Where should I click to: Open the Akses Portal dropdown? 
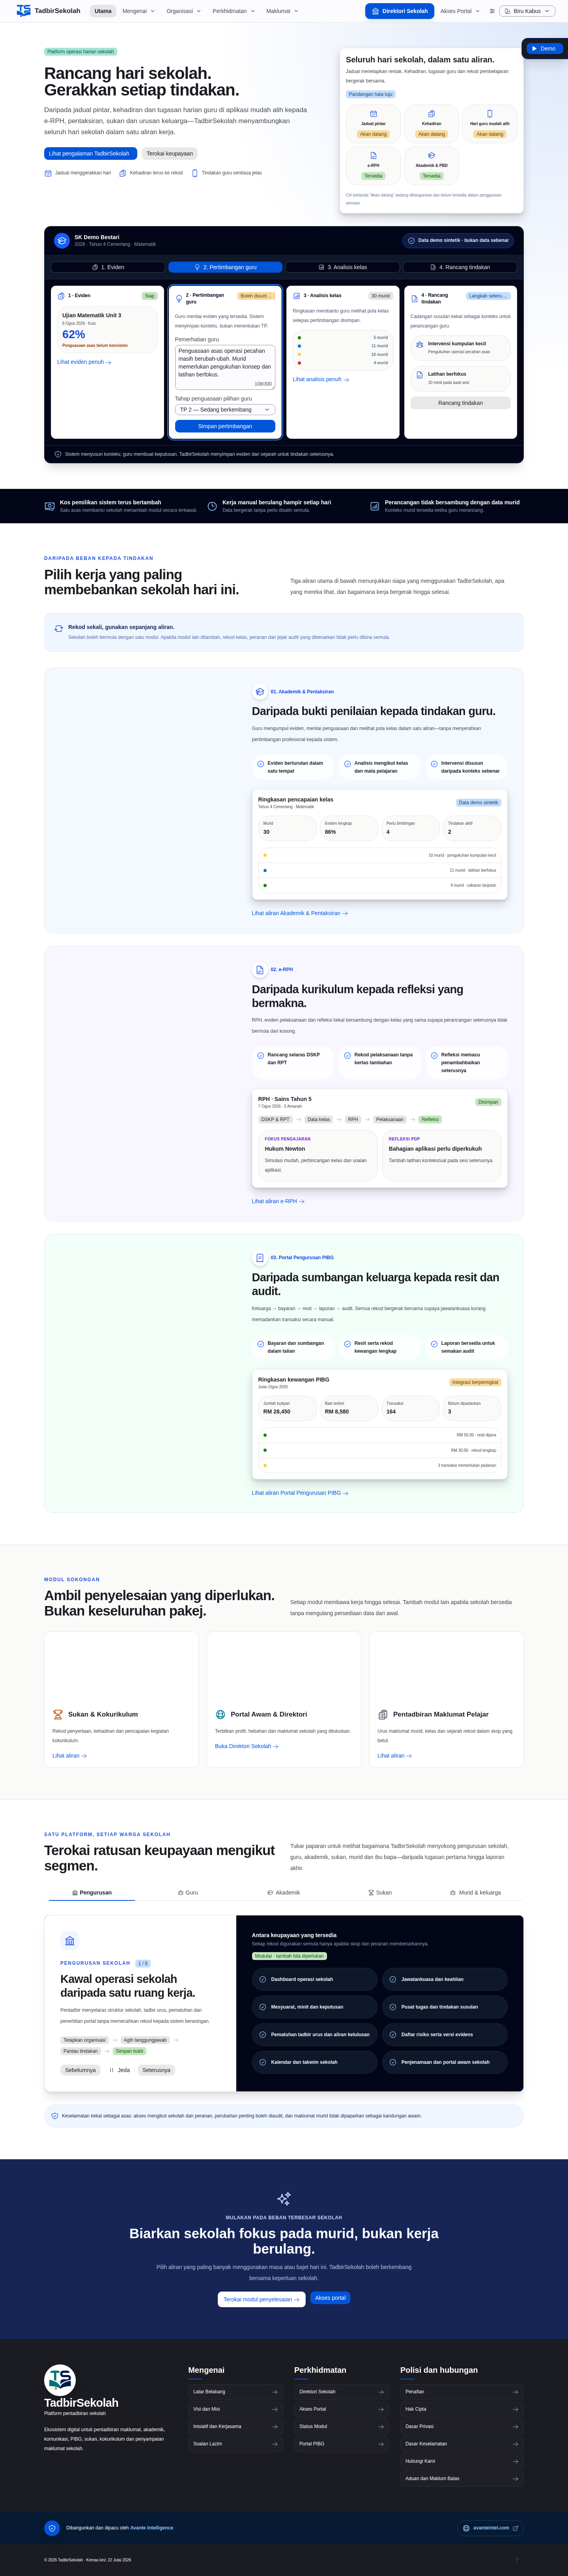460,11
